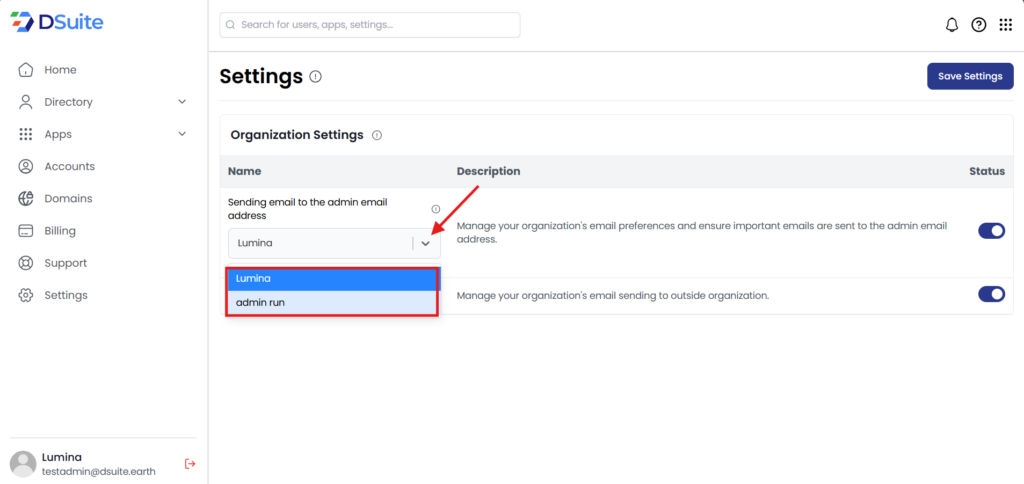Image resolution: width=1024 pixels, height=484 pixels.
Task: Click the notifications bell icon
Action: pyautogui.click(x=951, y=25)
